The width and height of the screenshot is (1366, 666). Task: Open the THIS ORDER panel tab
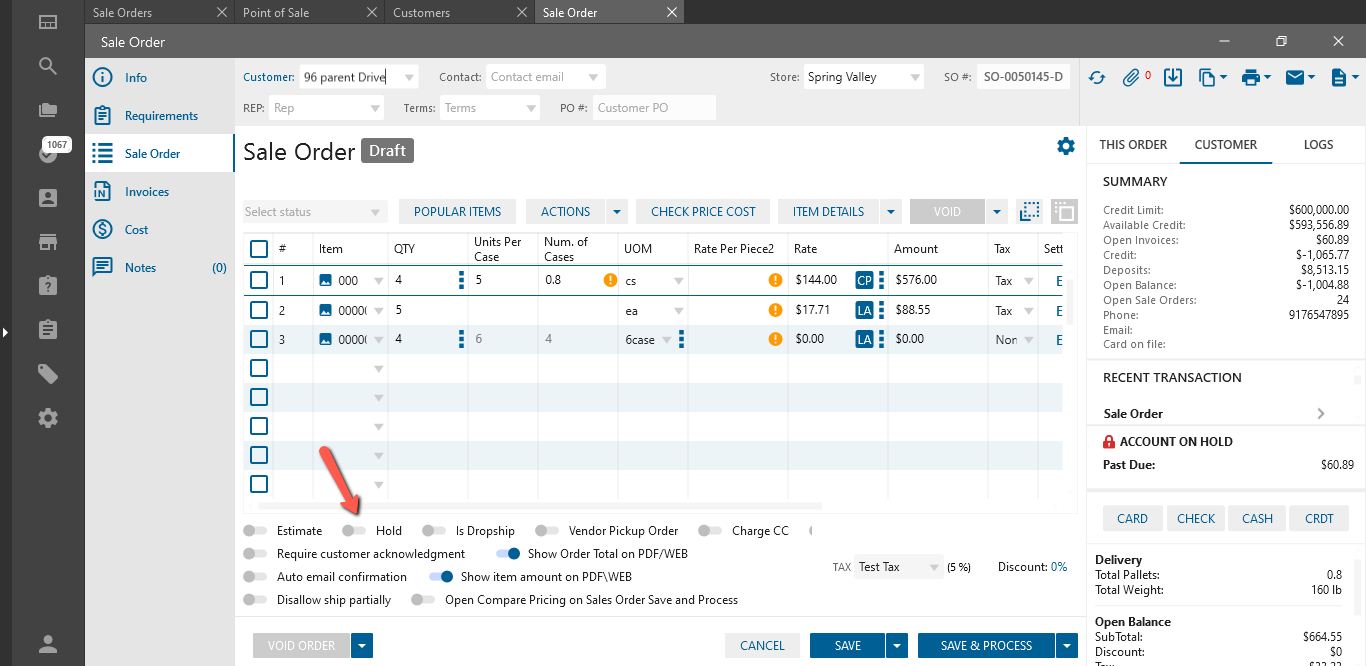1133,145
